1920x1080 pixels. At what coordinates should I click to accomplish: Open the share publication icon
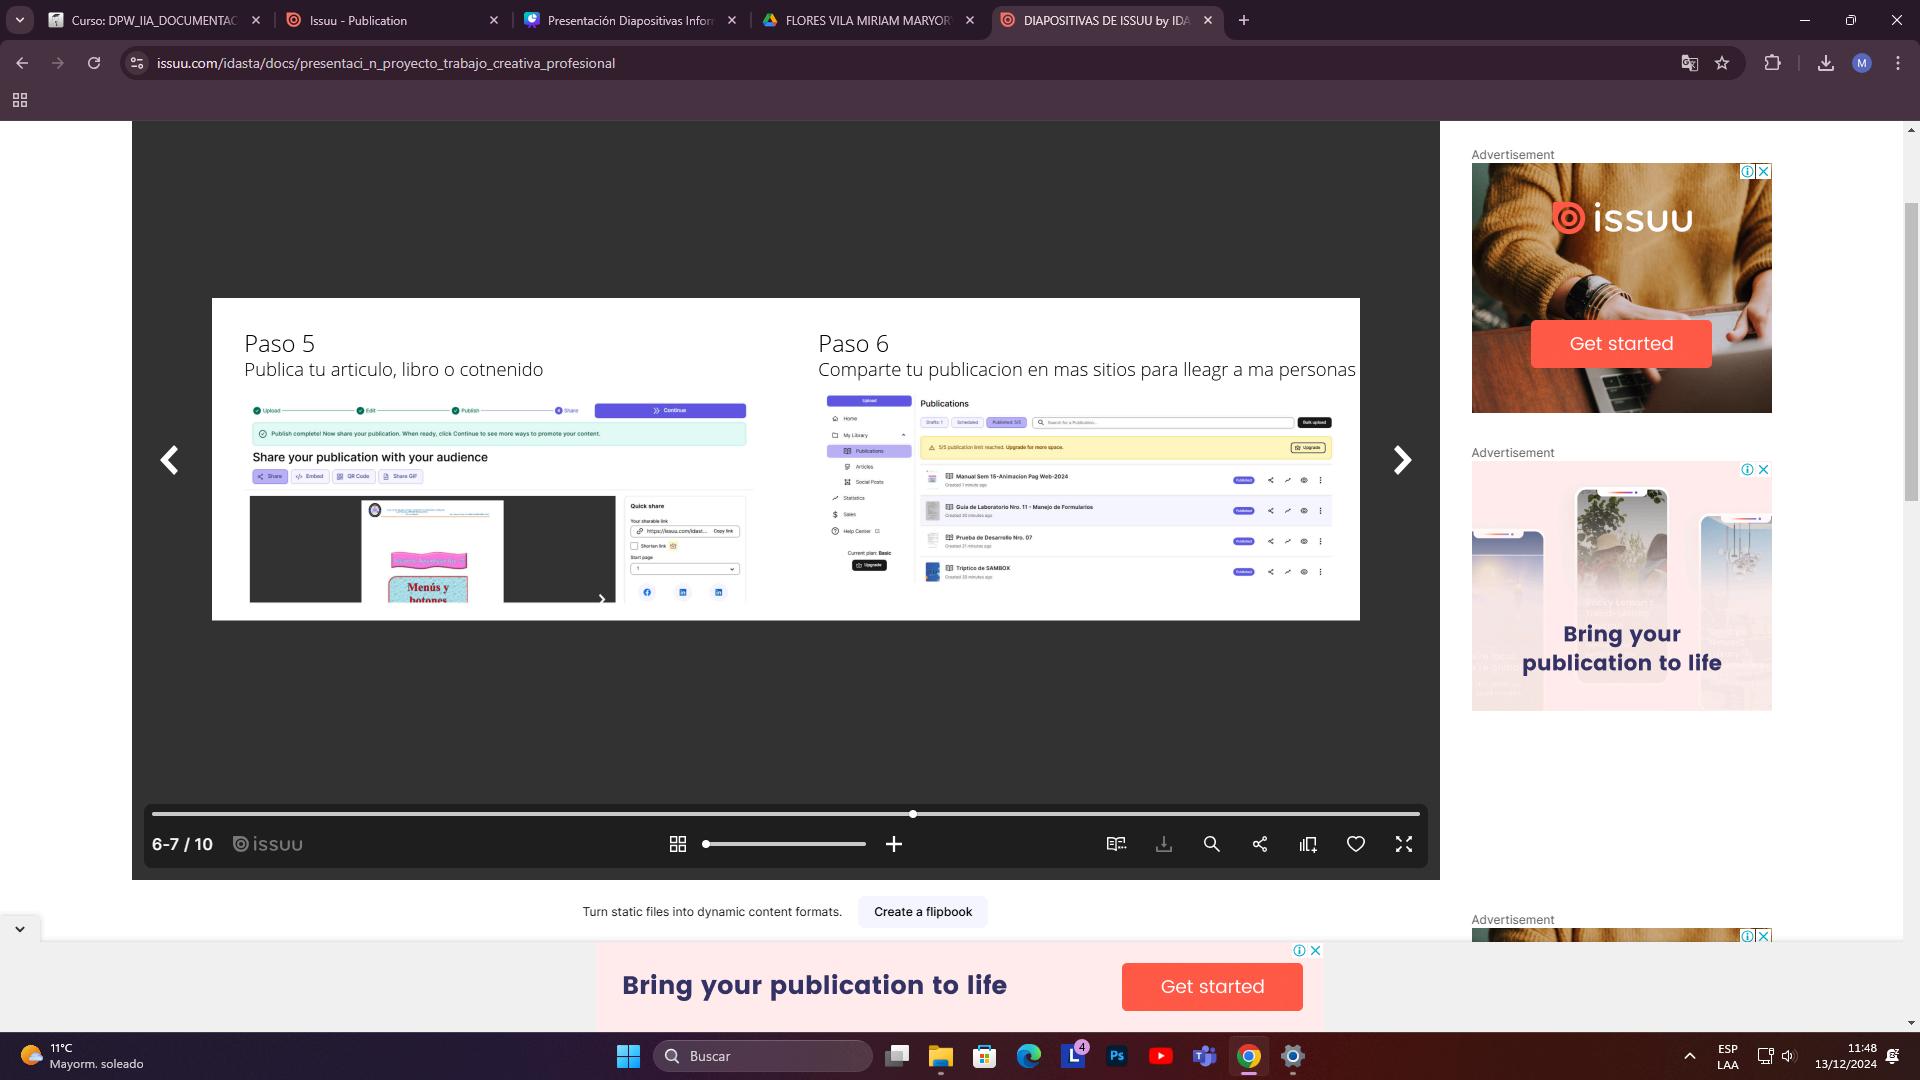coord(1260,844)
